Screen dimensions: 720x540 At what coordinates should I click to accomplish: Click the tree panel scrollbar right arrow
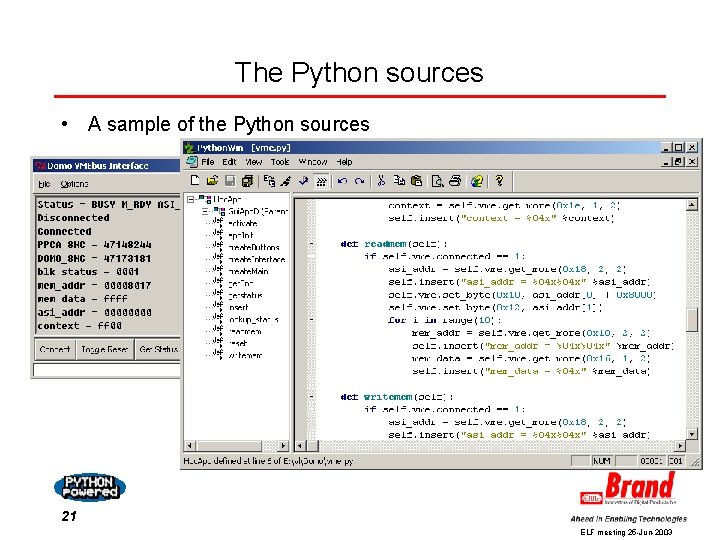[283, 445]
